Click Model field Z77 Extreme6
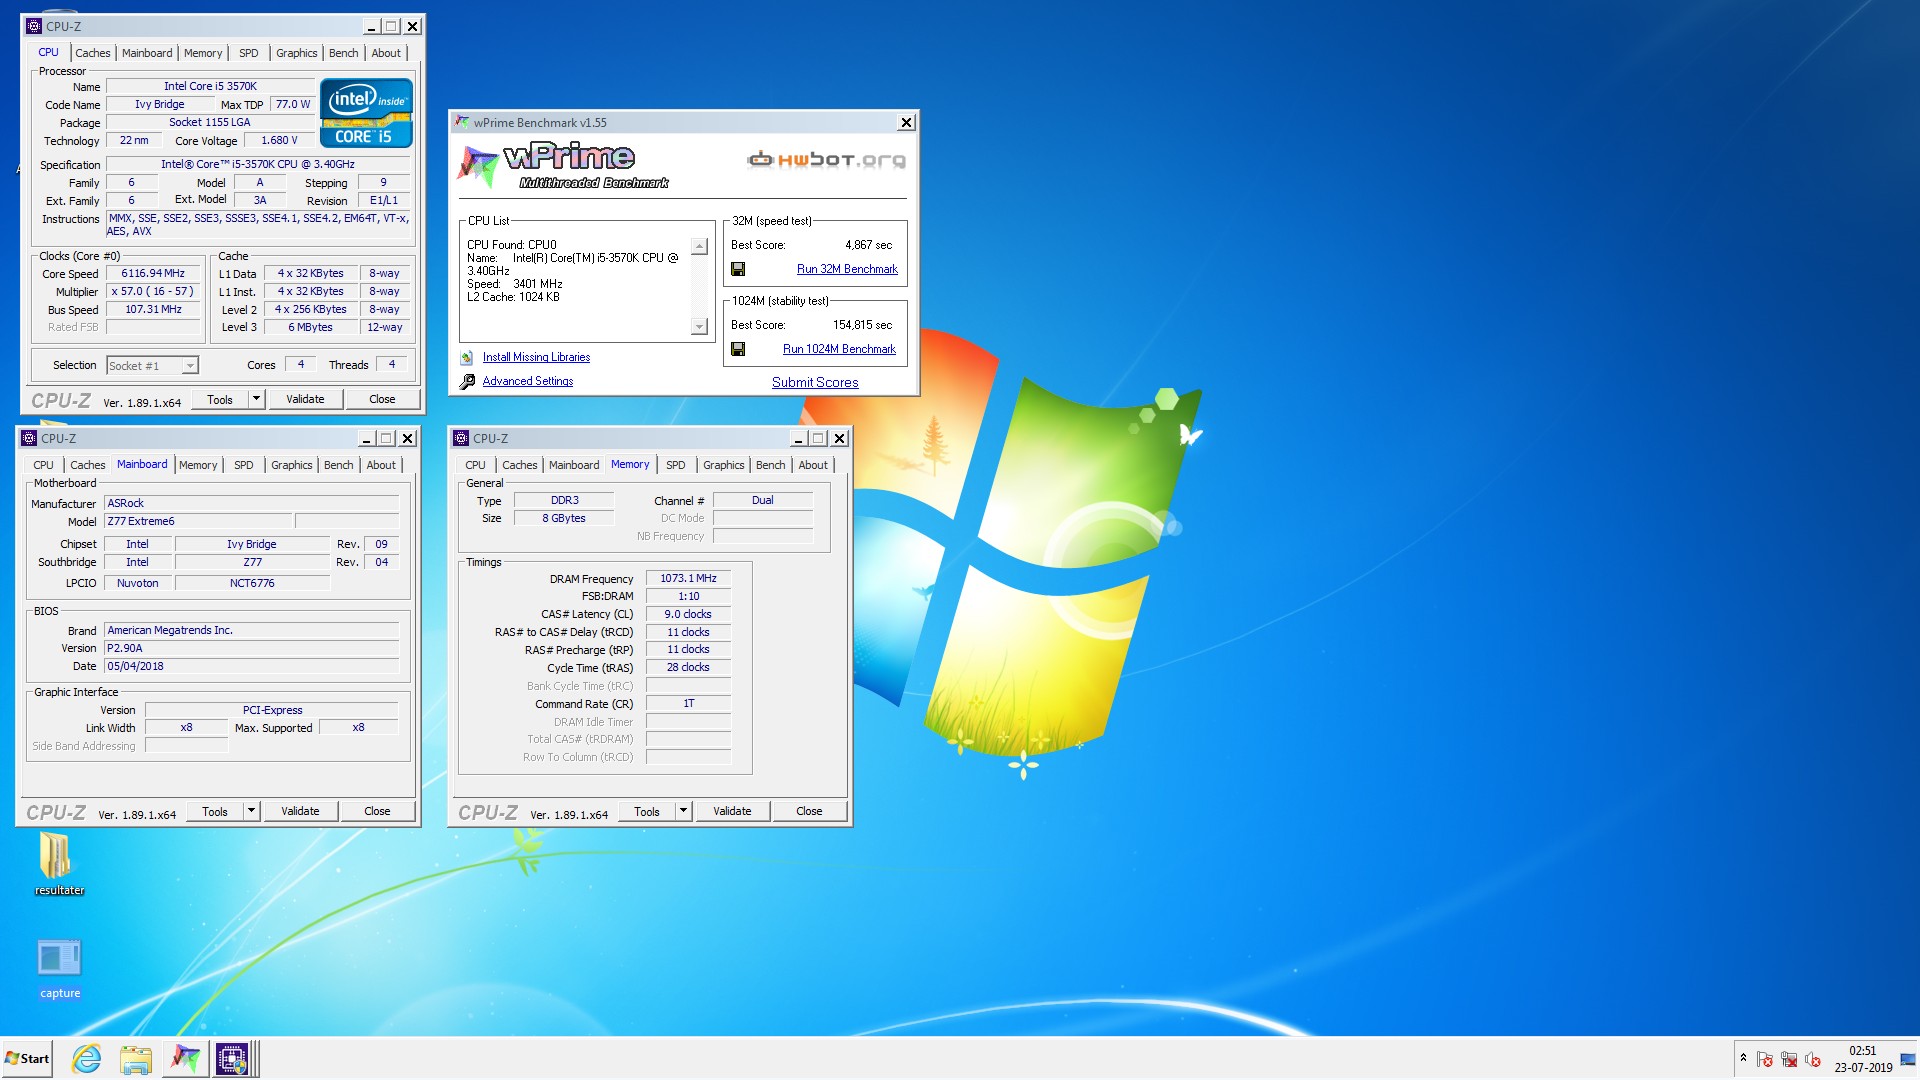 click(199, 521)
